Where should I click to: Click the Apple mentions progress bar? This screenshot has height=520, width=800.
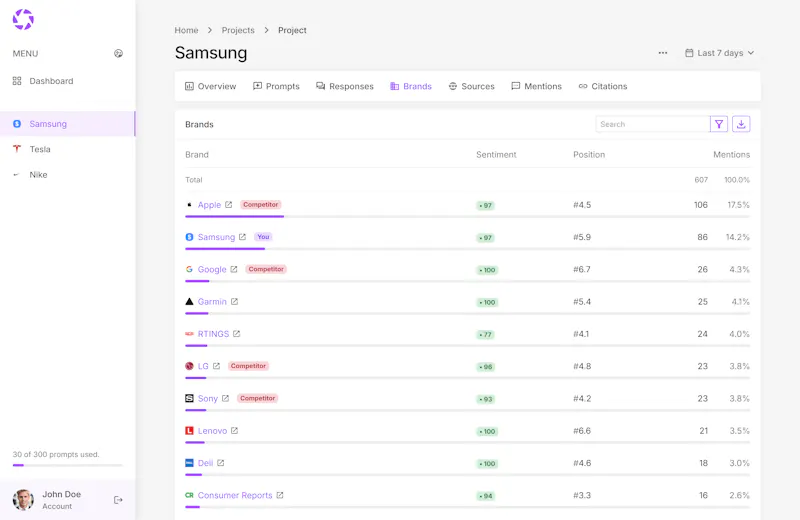click(467, 217)
